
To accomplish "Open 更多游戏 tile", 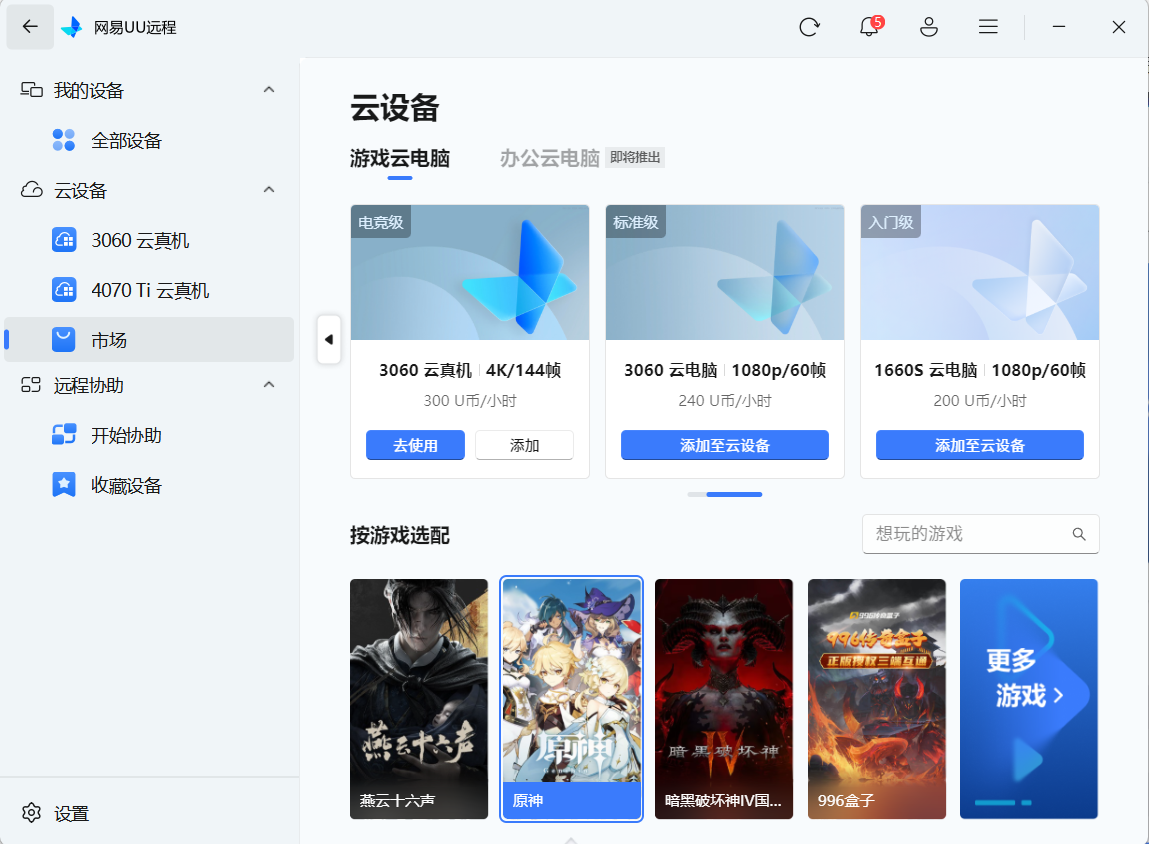I will point(1029,699).
